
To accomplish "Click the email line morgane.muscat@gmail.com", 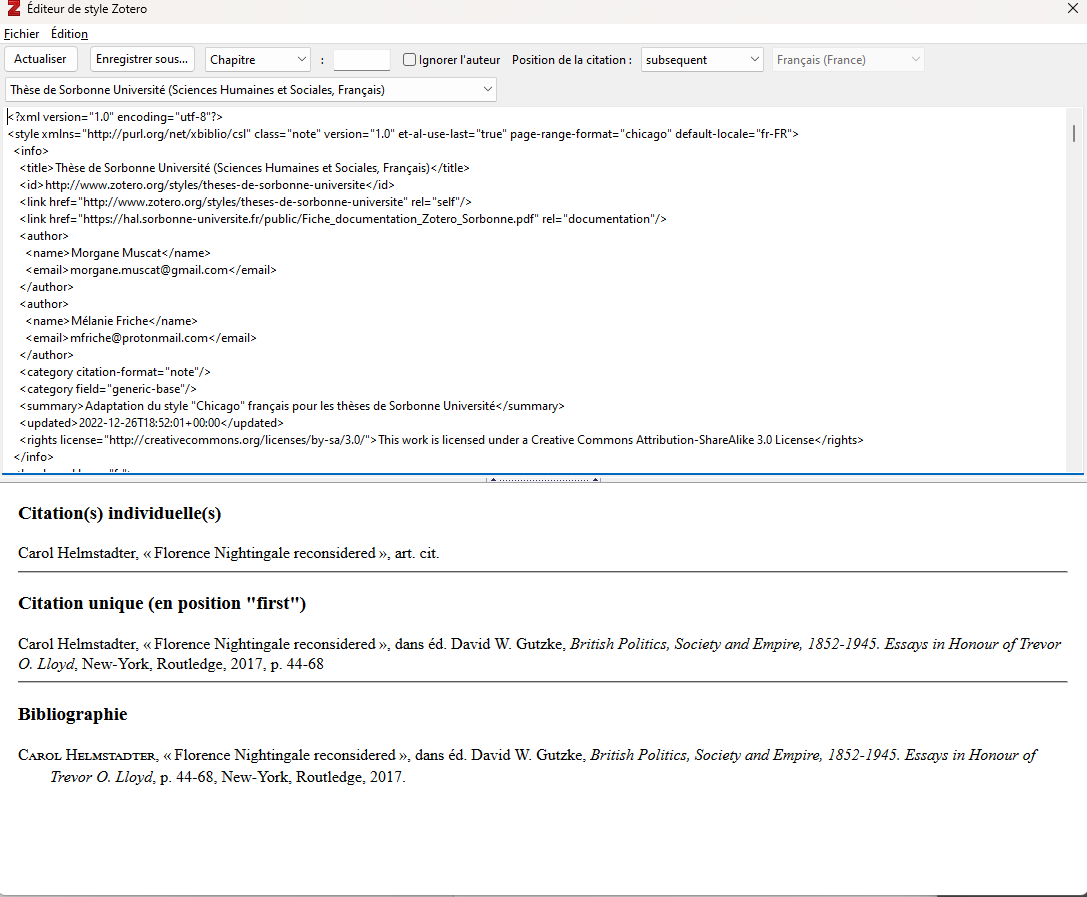I will tap(151, 270).
